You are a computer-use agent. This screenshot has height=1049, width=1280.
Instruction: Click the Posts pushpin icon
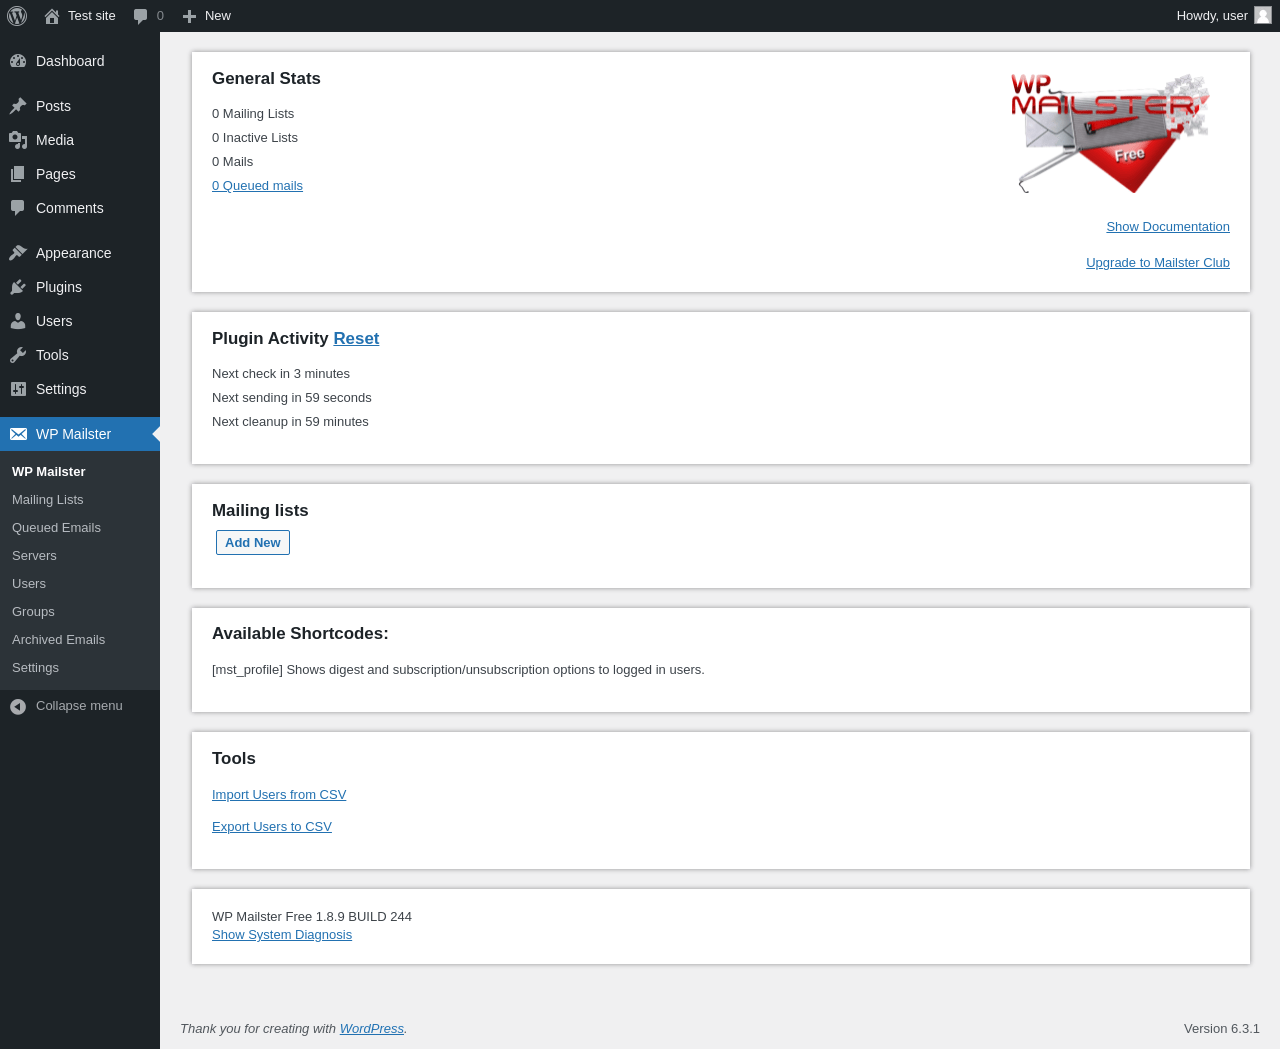click(18, 106)
